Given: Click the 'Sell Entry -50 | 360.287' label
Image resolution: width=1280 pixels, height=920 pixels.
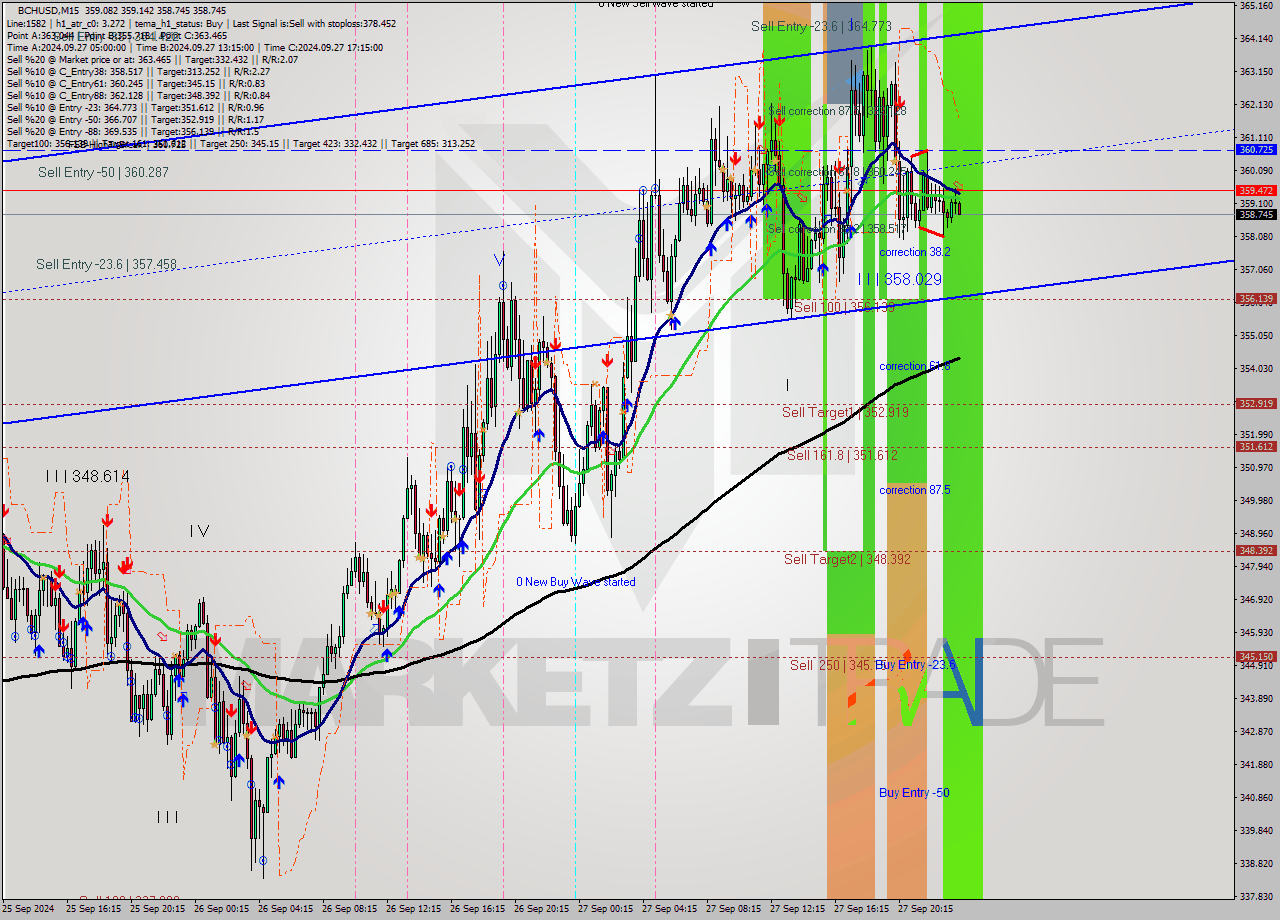Looking at the screenshot, I should click(103, 172).
